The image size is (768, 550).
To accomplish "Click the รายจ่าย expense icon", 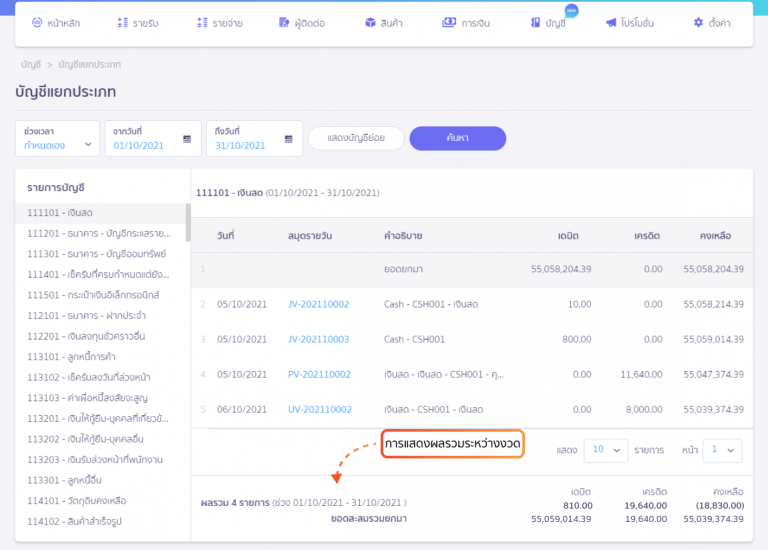I will coord(202,23).
